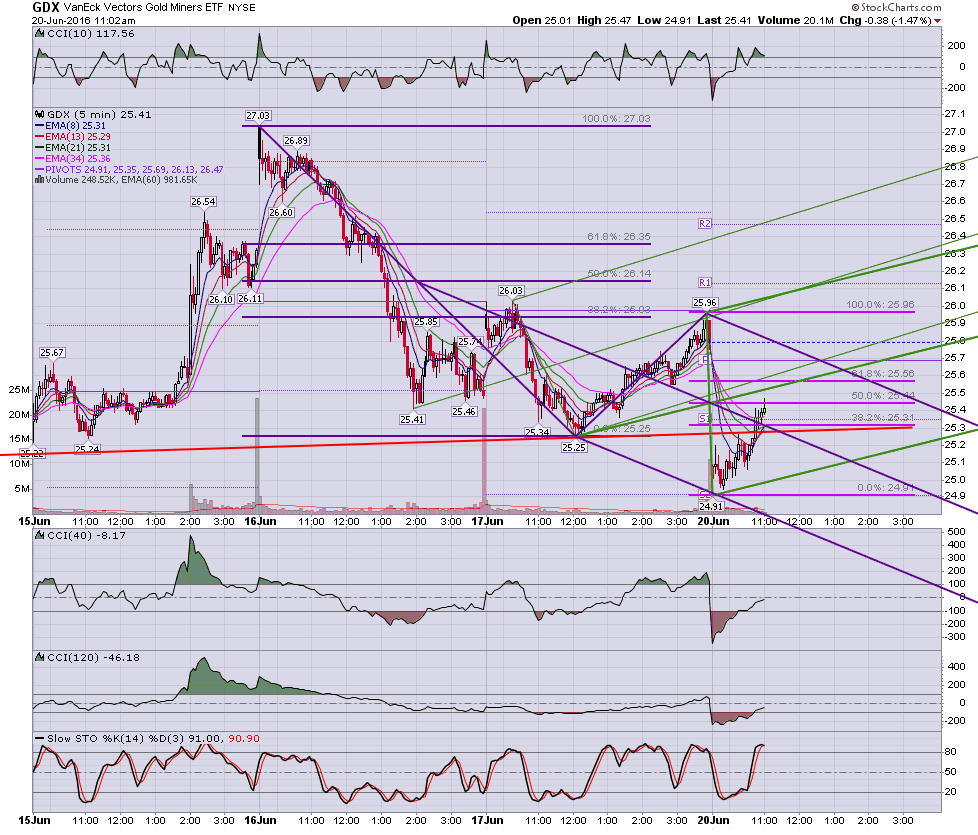This screenshot has width=978, height=835.
Task: Click the bar icon before the Volume 248.52K legend
Action: click(x=40, y=180)
